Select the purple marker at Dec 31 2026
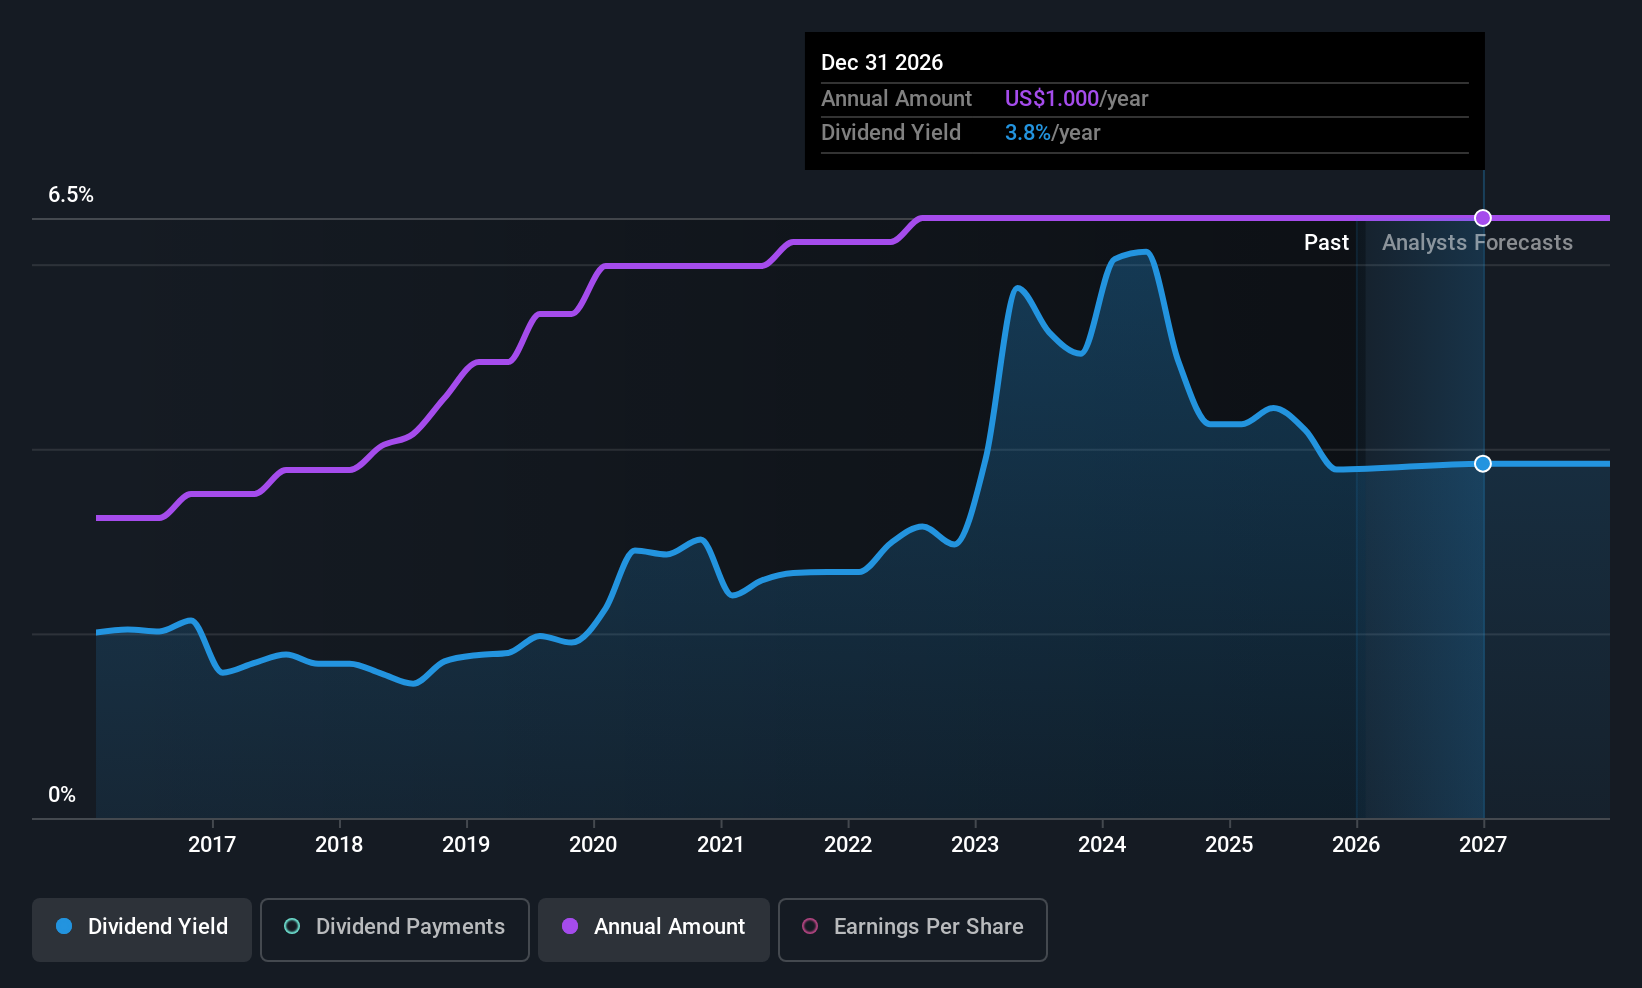Image resolution: width=1642 pixels, height=988 pixels. pyautogui.click(x=1483, y=218)
